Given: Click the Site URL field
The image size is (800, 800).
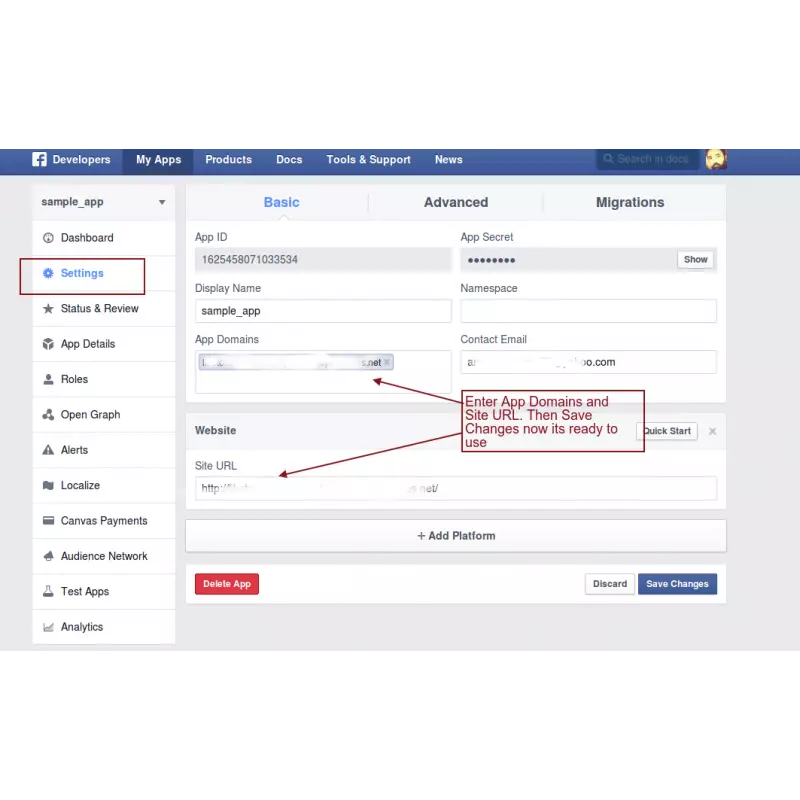Looking at the screenshot, I should (456, 488).
